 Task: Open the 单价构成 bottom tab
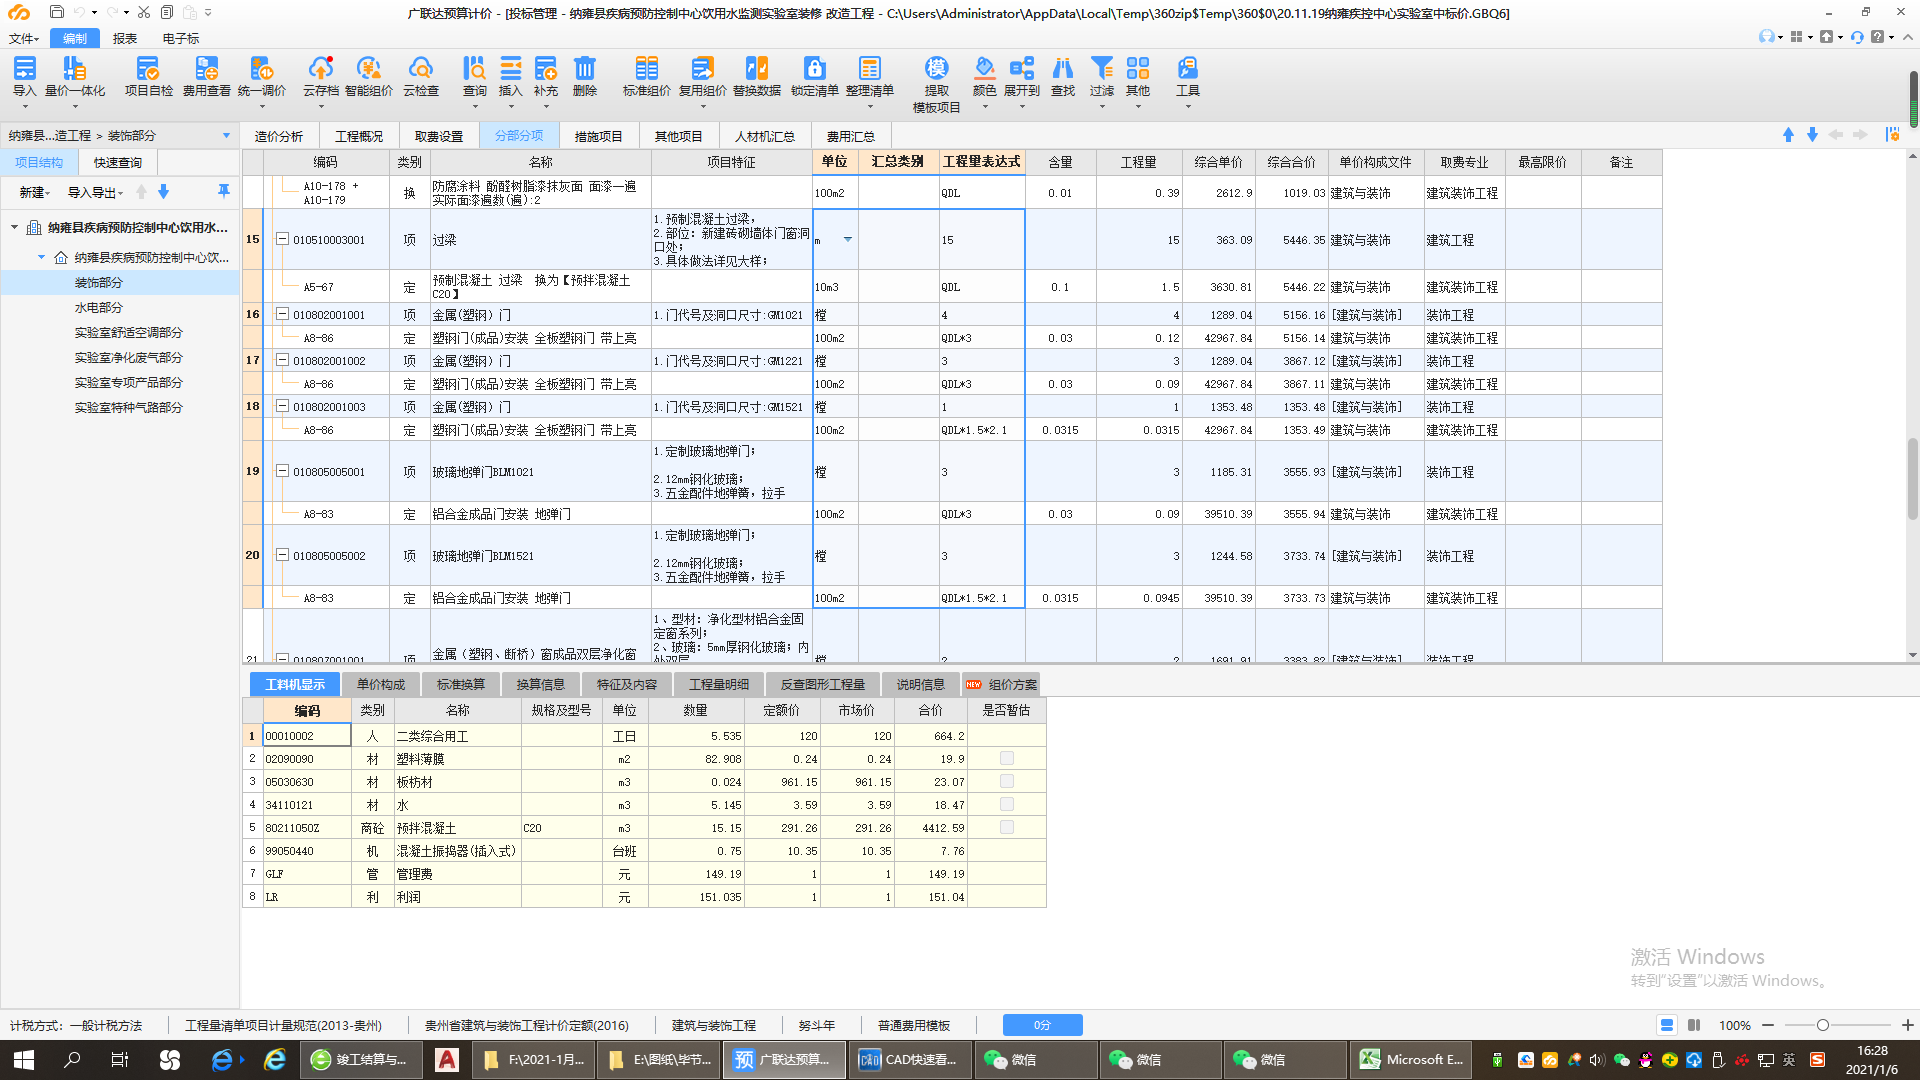point(381,684)
